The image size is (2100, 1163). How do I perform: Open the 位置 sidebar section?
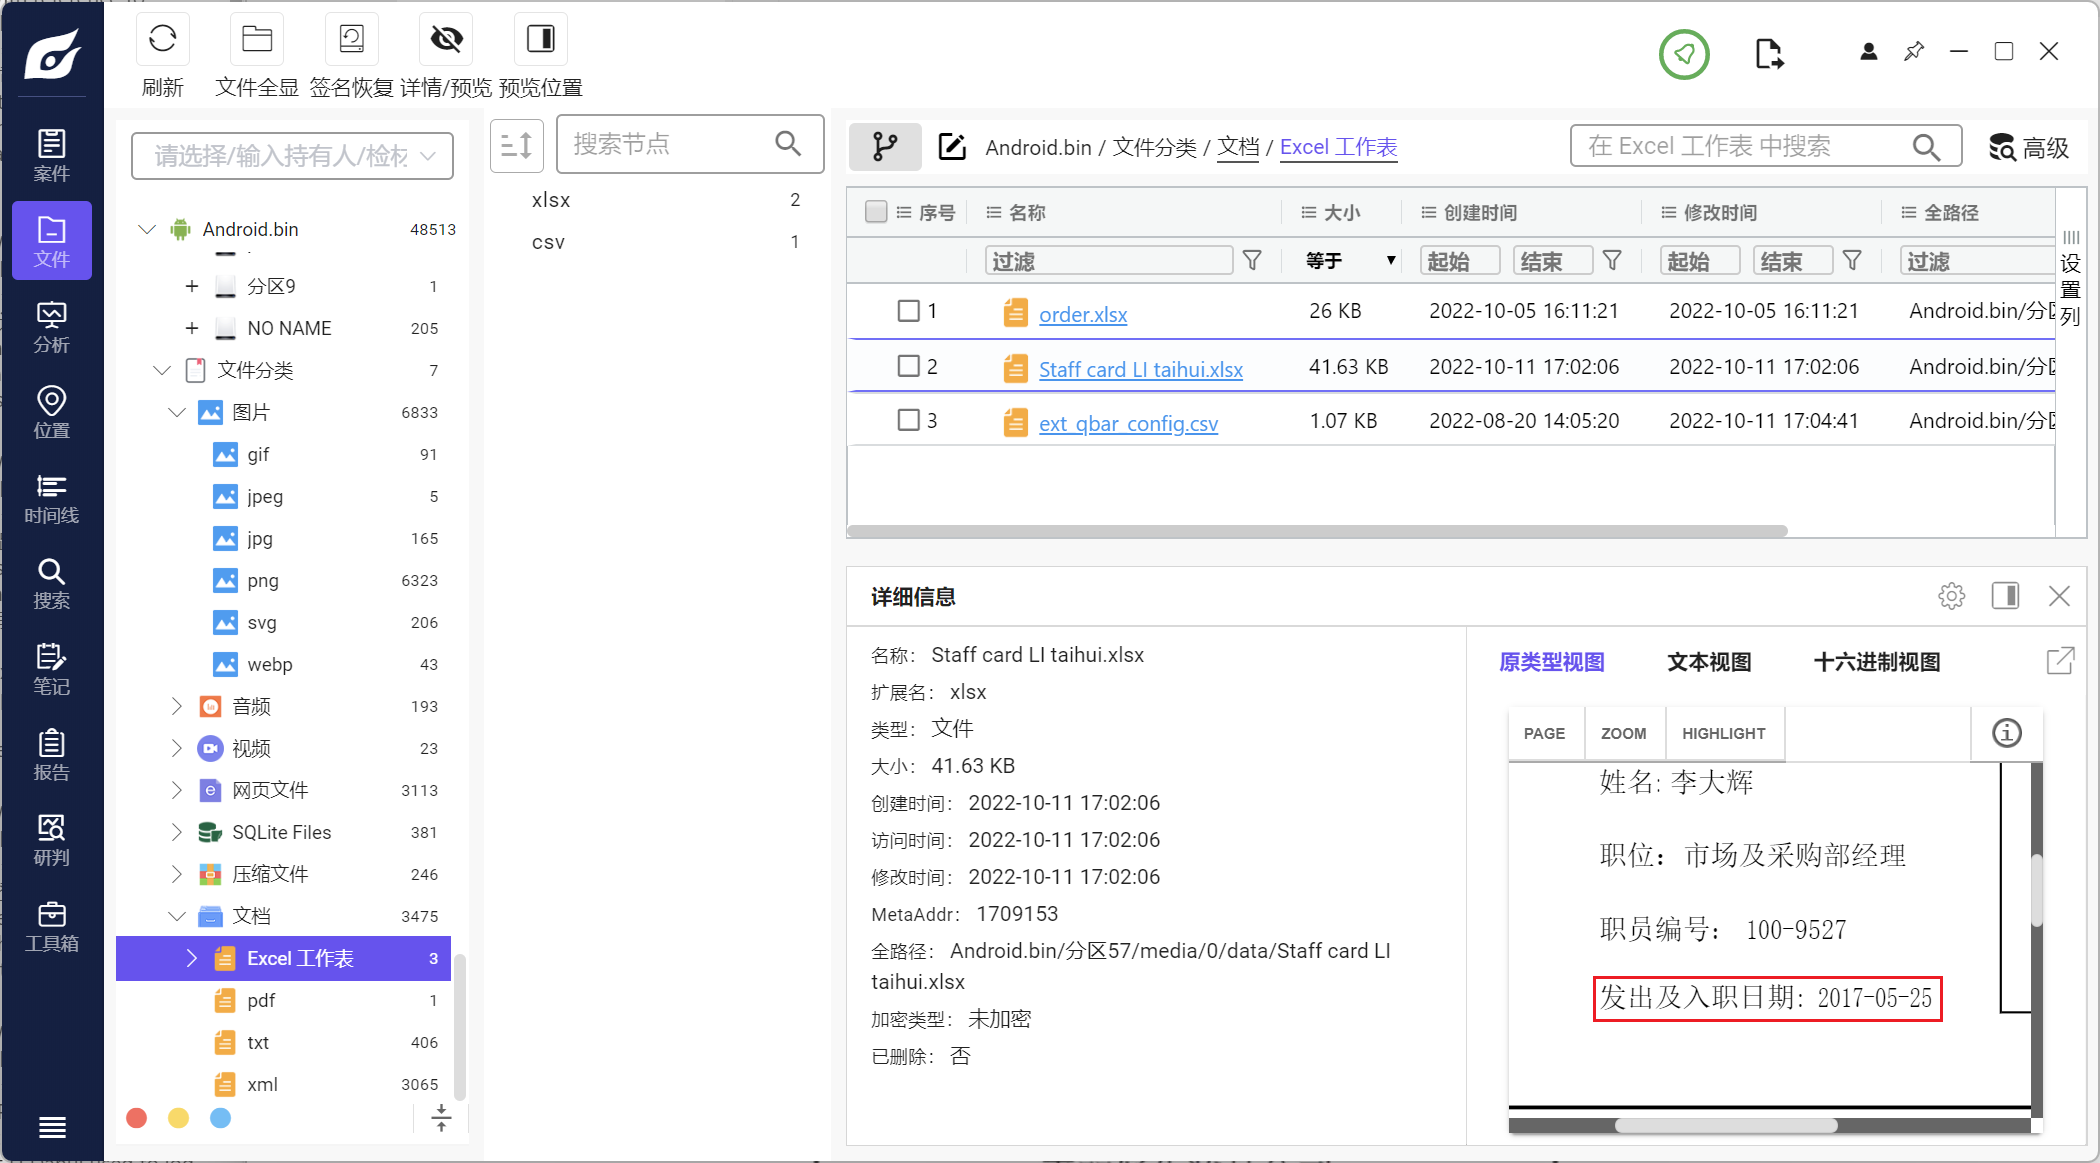point(52,412)
